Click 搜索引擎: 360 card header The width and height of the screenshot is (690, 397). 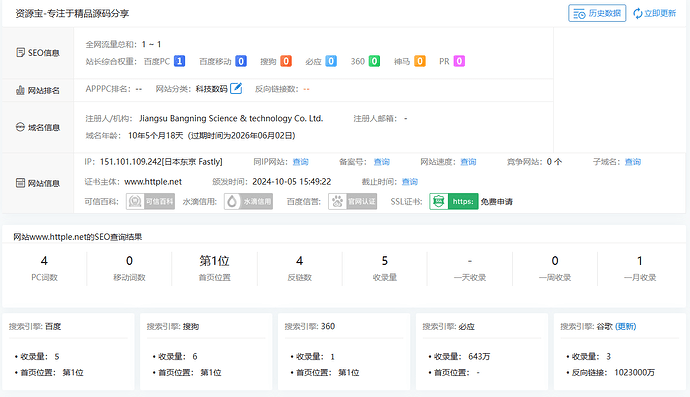[310, 327]
